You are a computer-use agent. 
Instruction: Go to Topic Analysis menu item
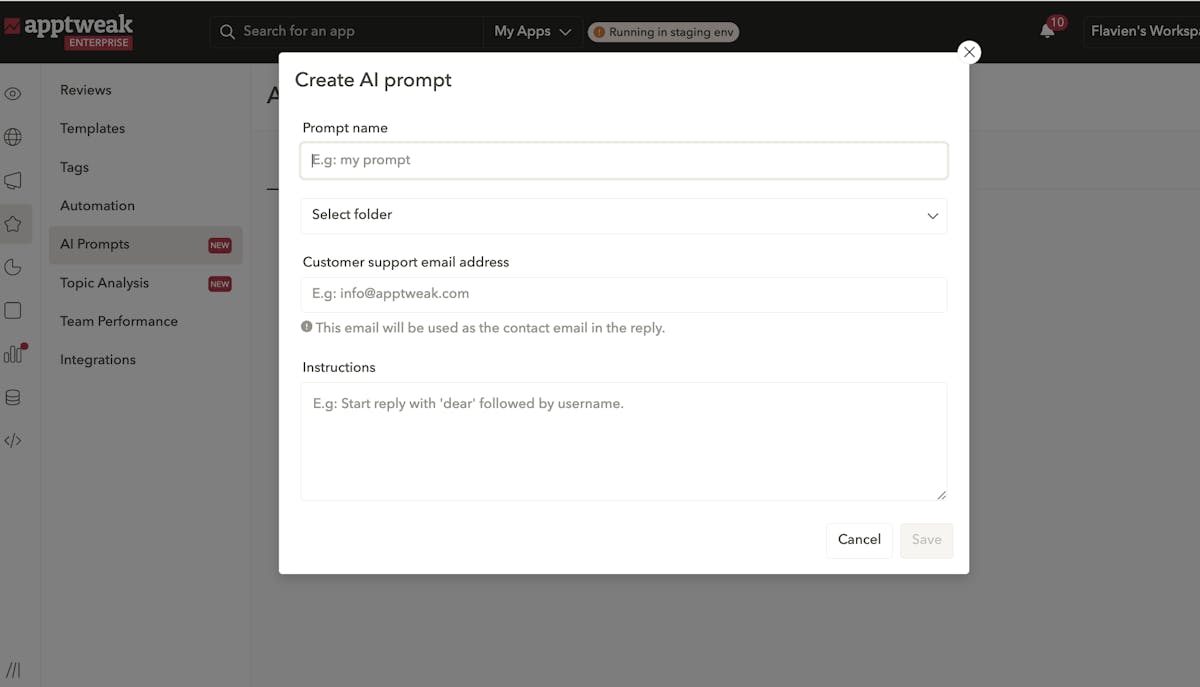coord(104,283)
